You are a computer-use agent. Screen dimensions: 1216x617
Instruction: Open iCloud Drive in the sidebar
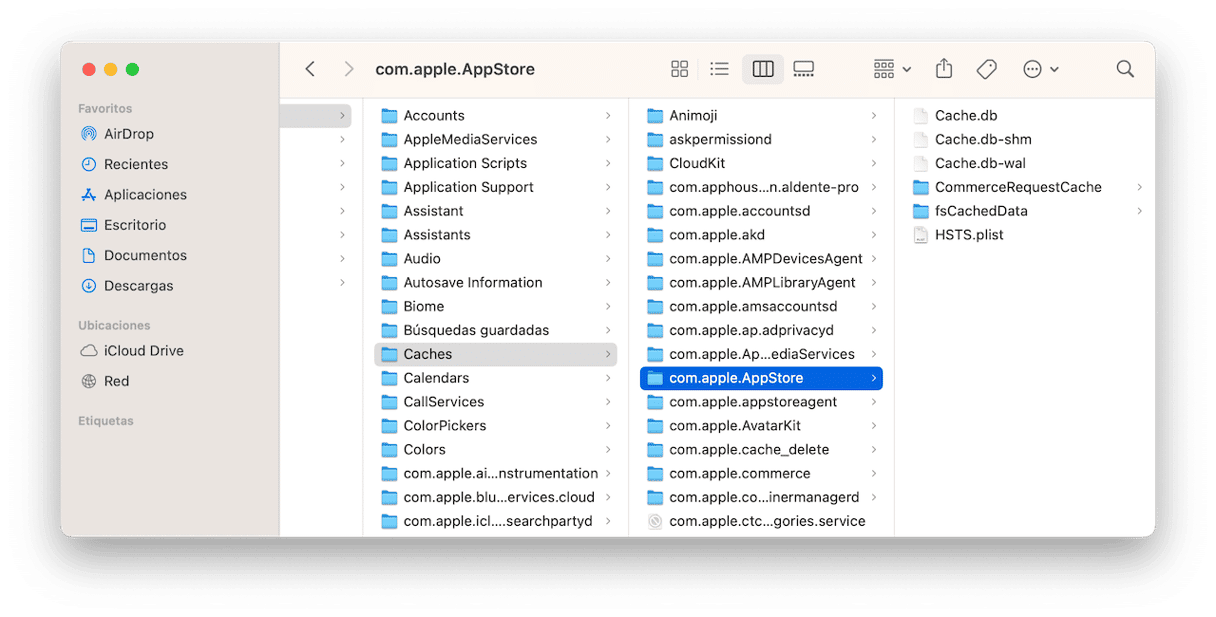[131, 351]
